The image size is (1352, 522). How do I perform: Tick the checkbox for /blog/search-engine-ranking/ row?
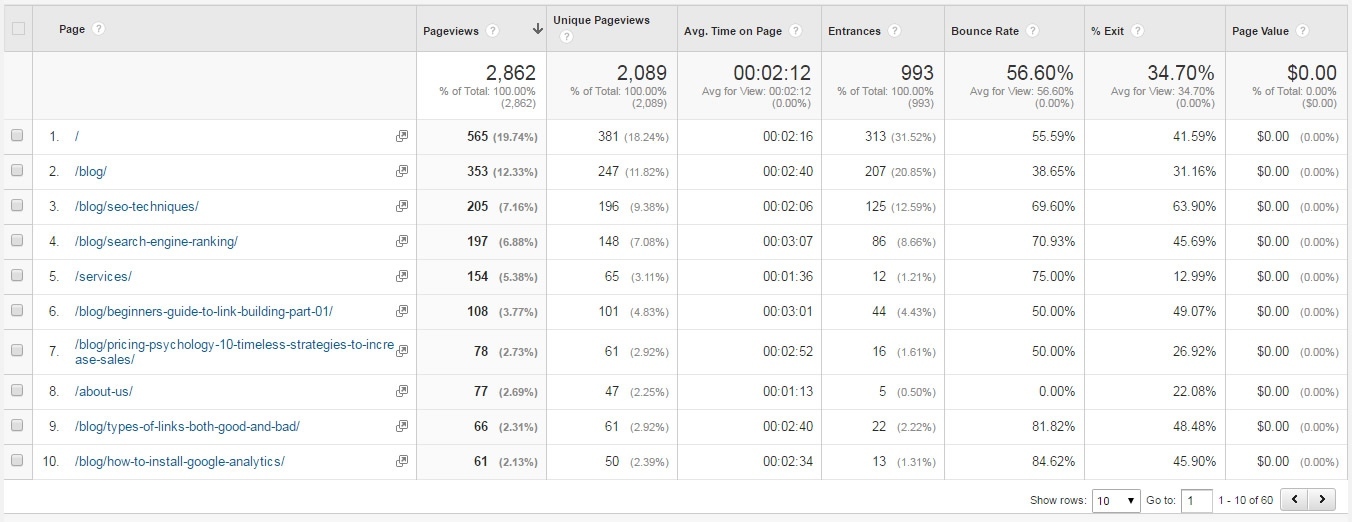point(17,241)
